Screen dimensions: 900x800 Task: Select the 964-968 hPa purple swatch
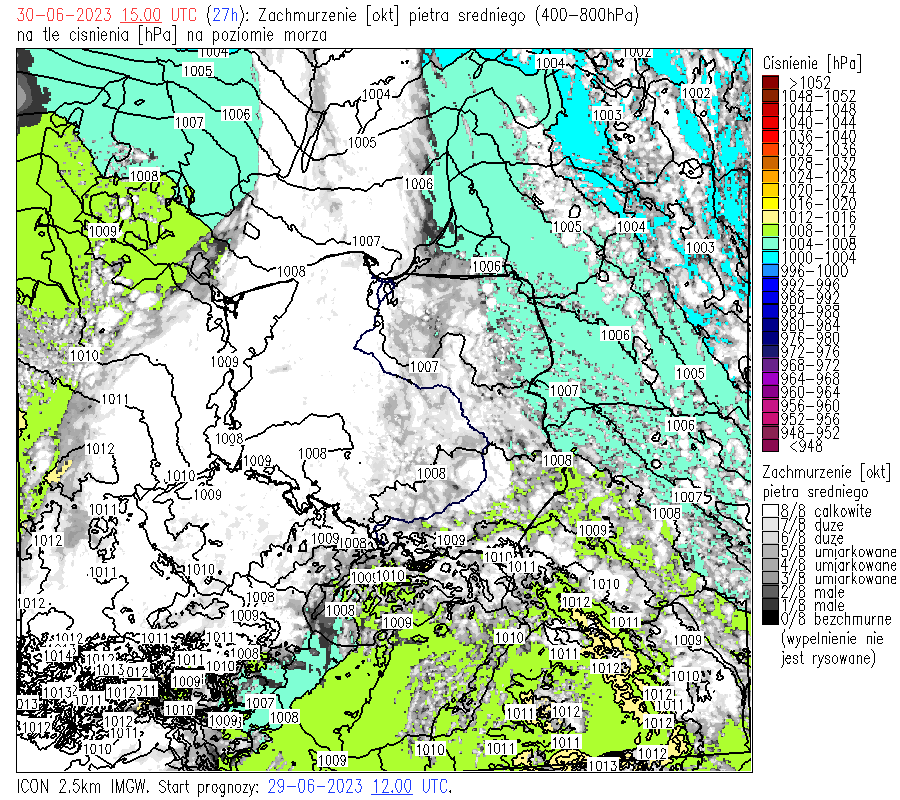[770, 379]
